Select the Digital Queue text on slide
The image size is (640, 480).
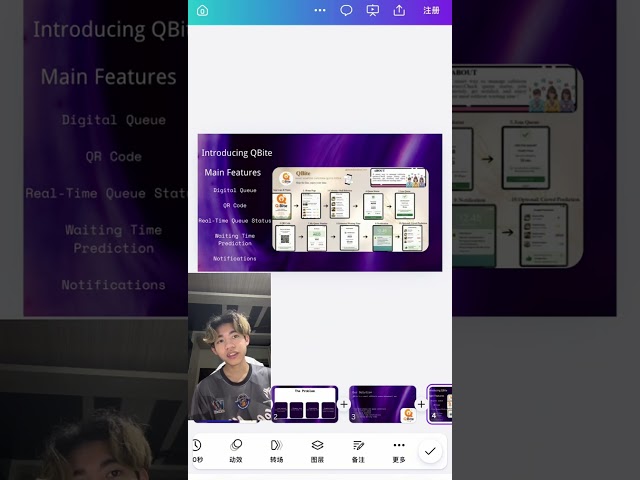click(x=235, y=190)
